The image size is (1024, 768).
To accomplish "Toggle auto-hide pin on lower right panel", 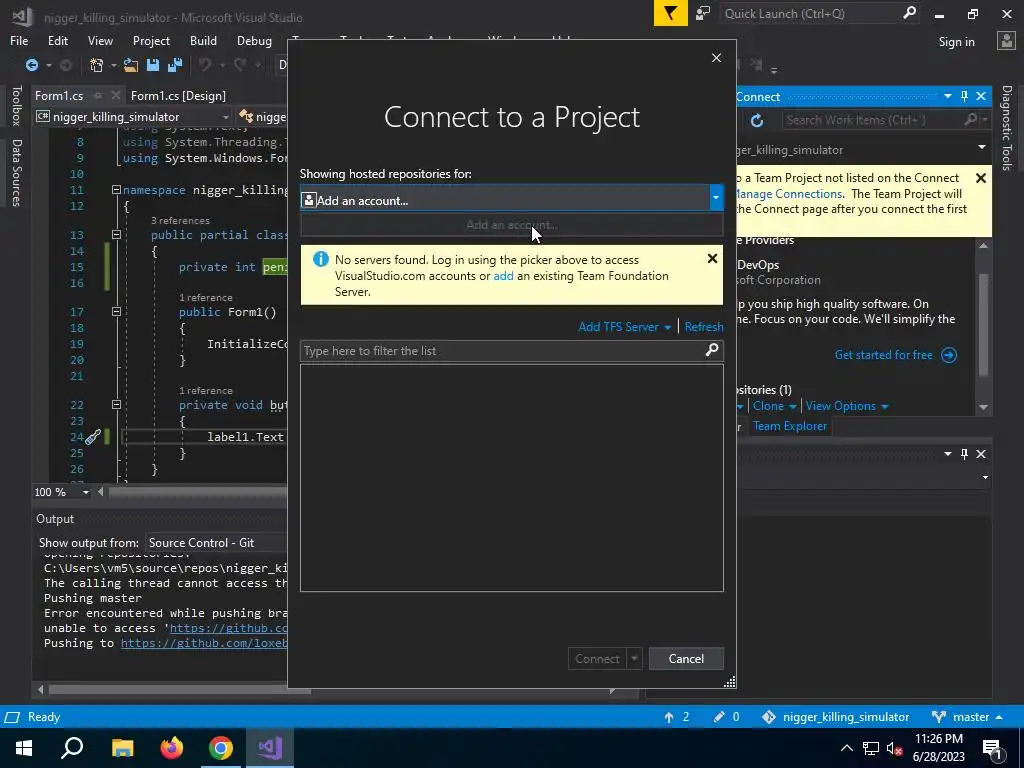I will [x=964, y=454].
